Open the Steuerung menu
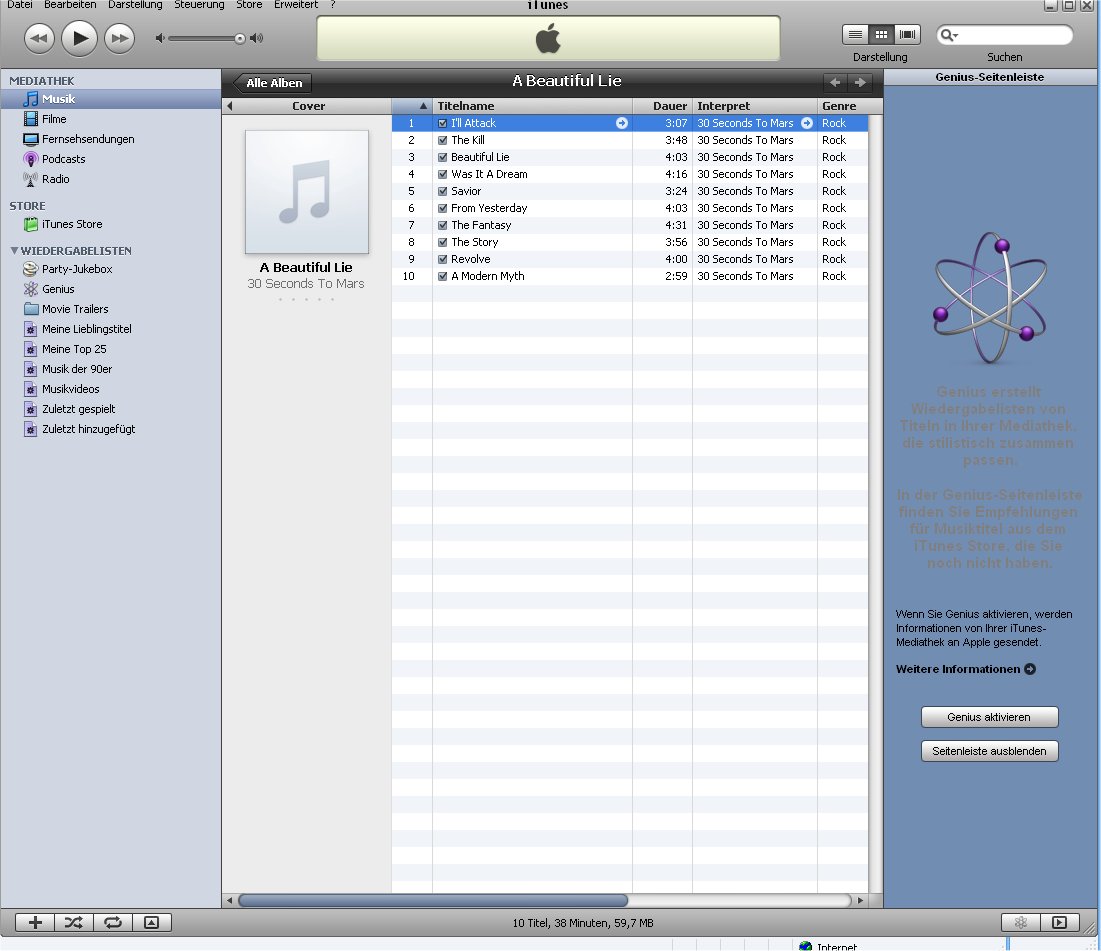Viewport: 1101px width, 951px height. tap(199, 5)
